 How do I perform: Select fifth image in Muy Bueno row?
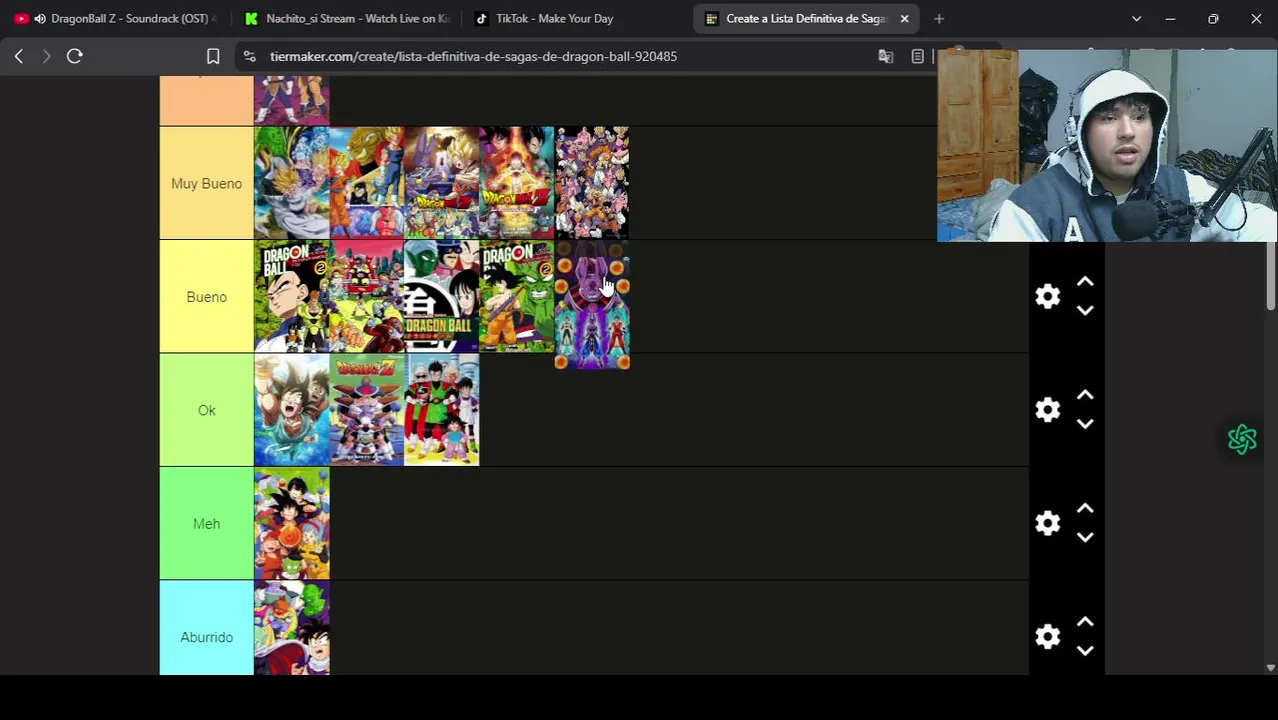pos(592,182)
